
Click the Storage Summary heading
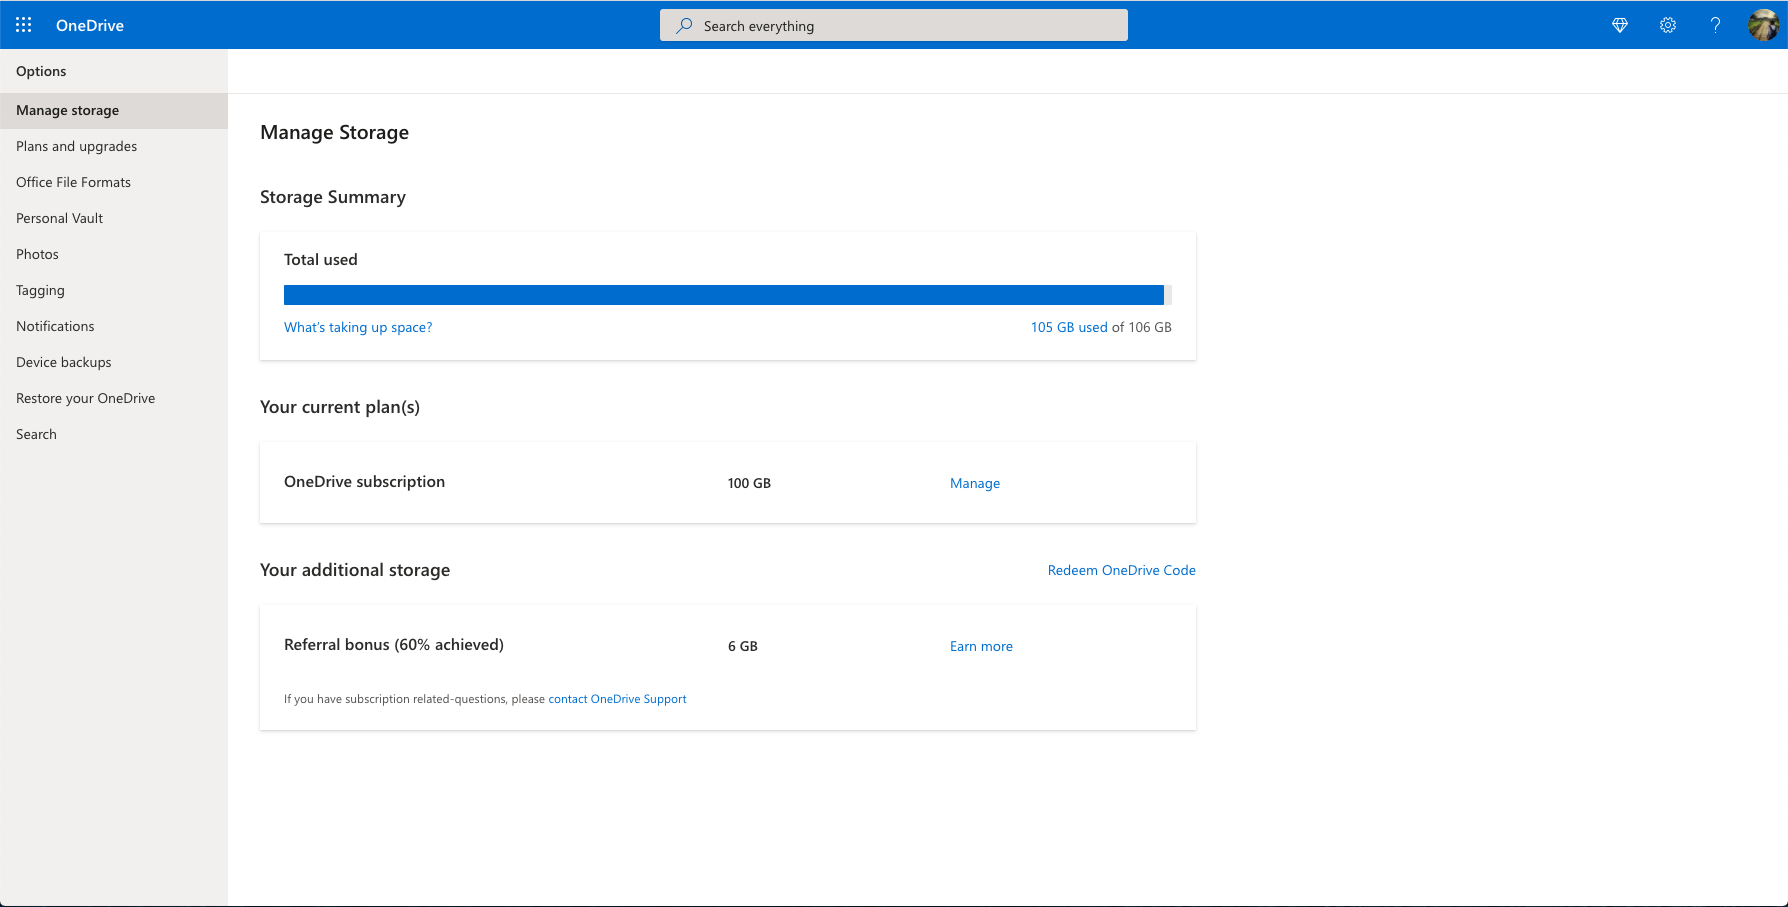pos(333,197)
